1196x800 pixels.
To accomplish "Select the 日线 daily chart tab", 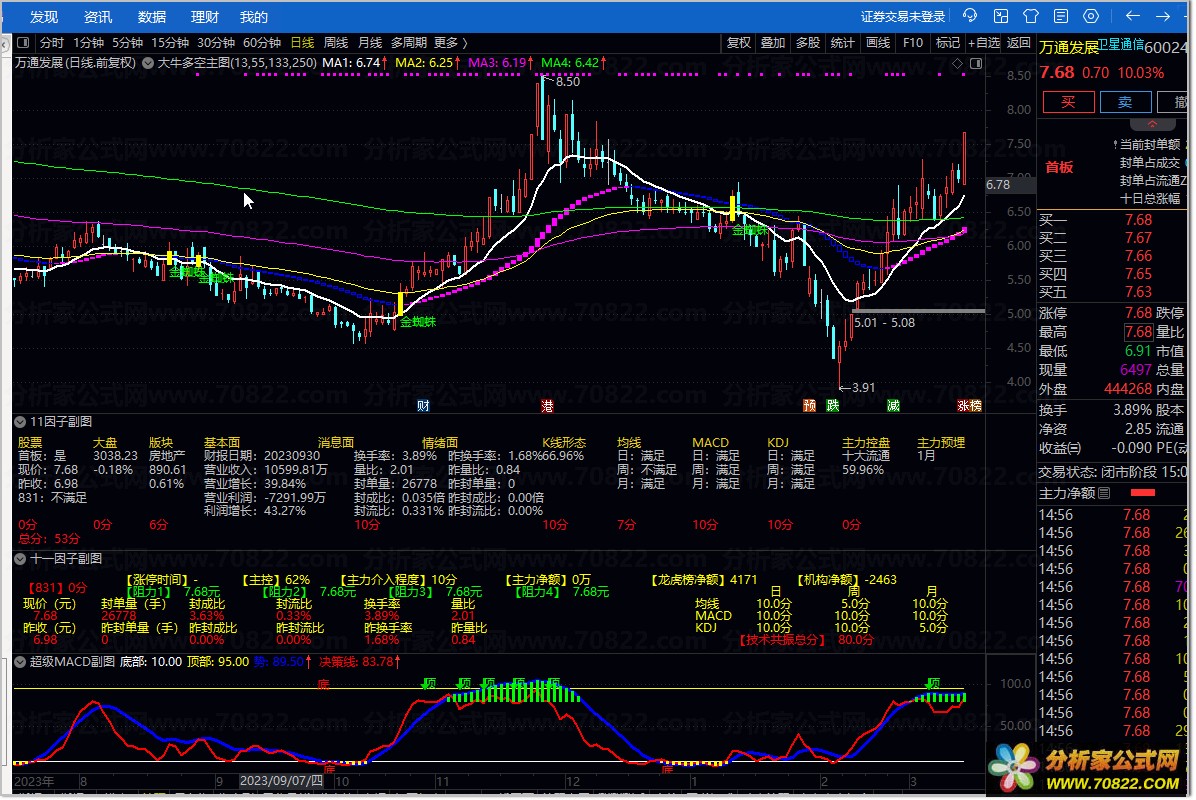I will tap(302, 43).
